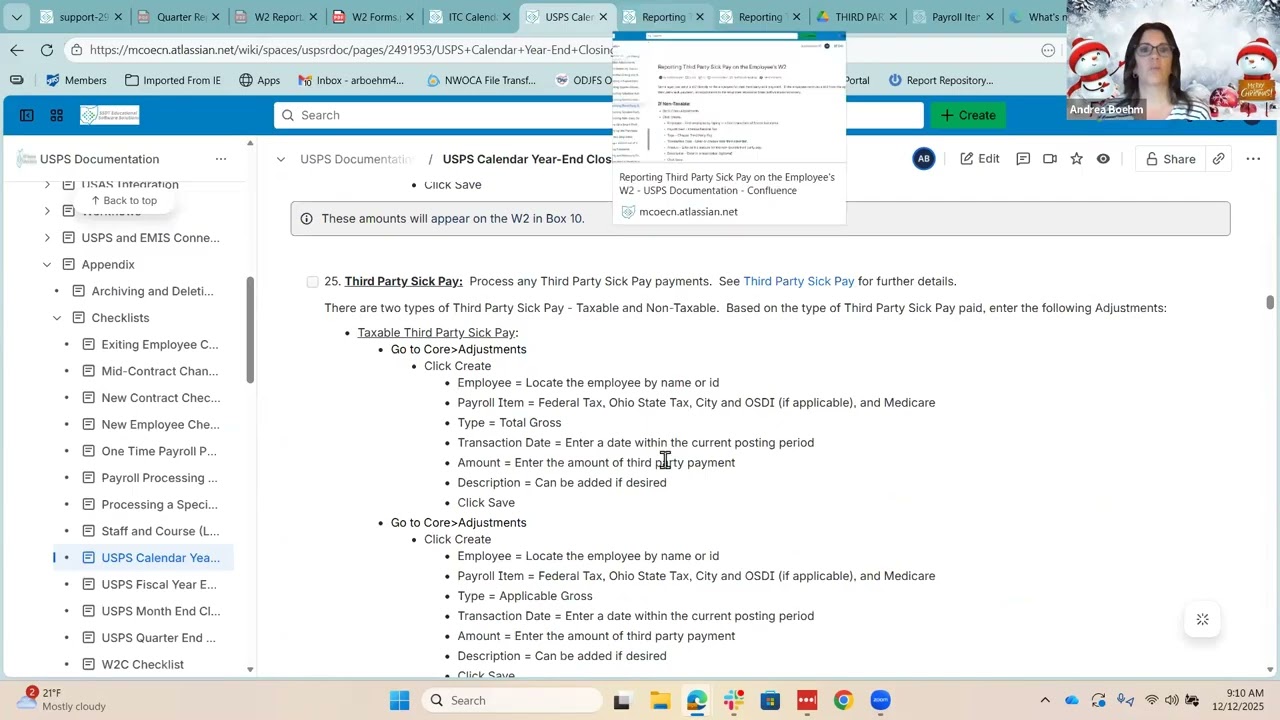Open the NWOCA File Transfer bookmark
This screenshot has width=1280, height=720.
pos(480,80)
